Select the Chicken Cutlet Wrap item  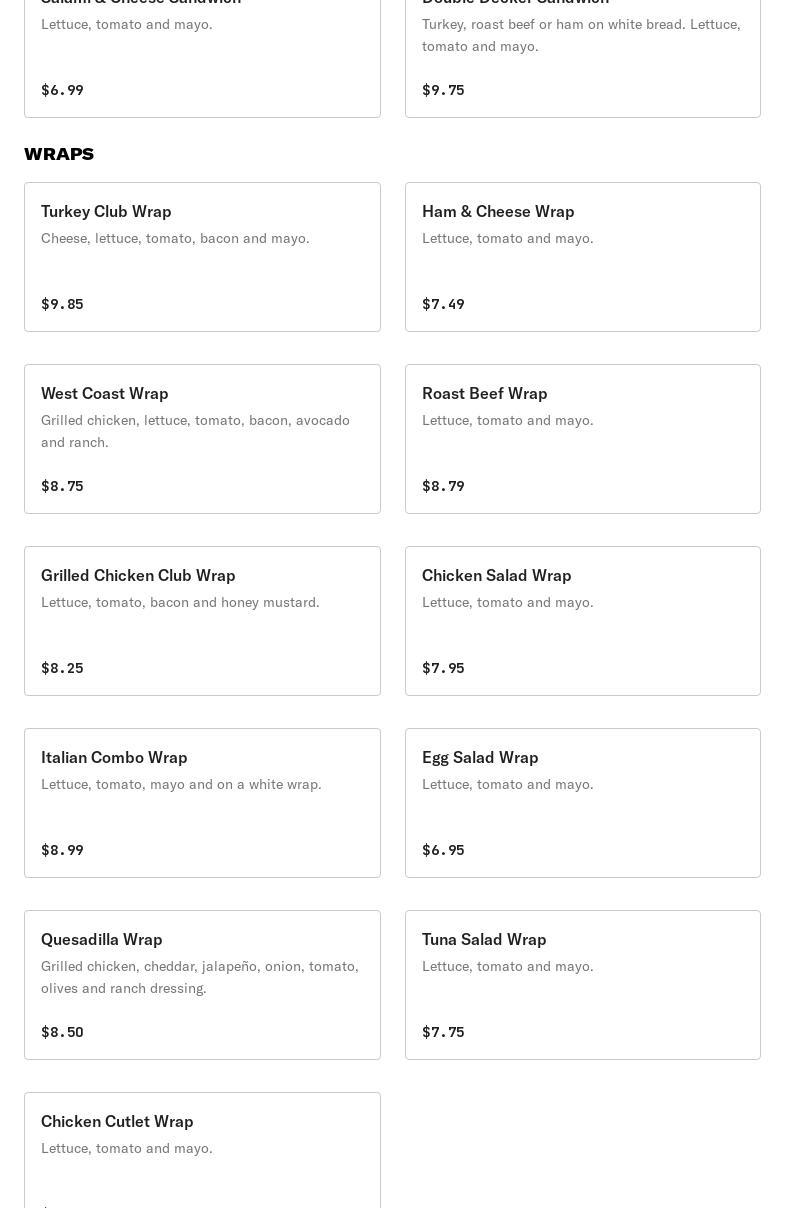pos(202,1150)
